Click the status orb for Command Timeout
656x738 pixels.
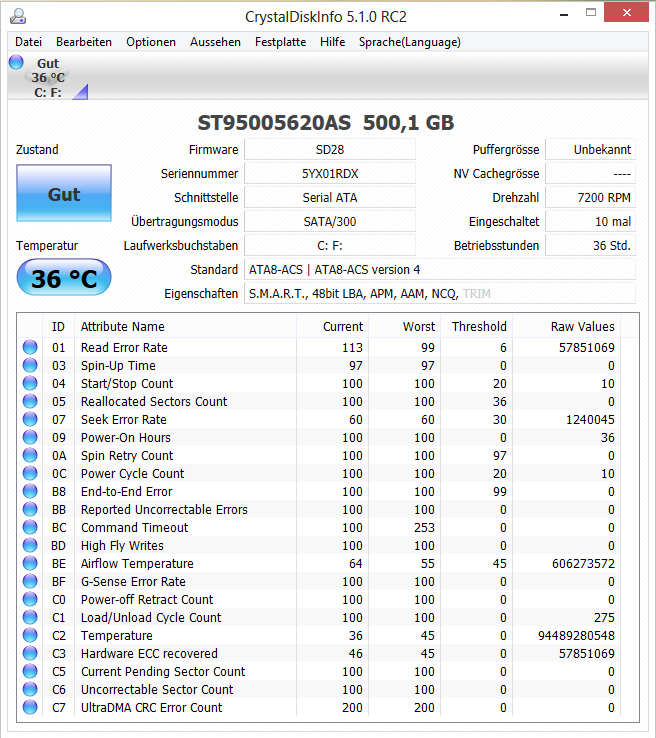[30, 527]
